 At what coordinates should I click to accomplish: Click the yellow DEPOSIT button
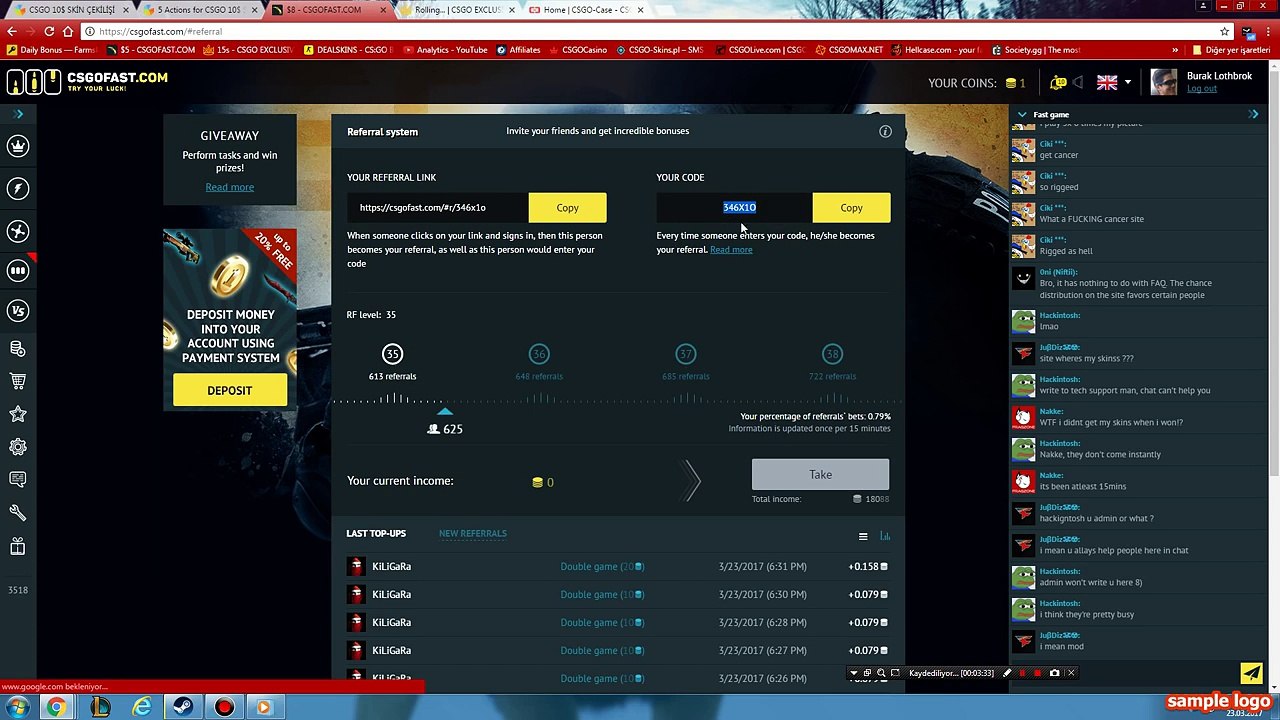tap(230, 390)
